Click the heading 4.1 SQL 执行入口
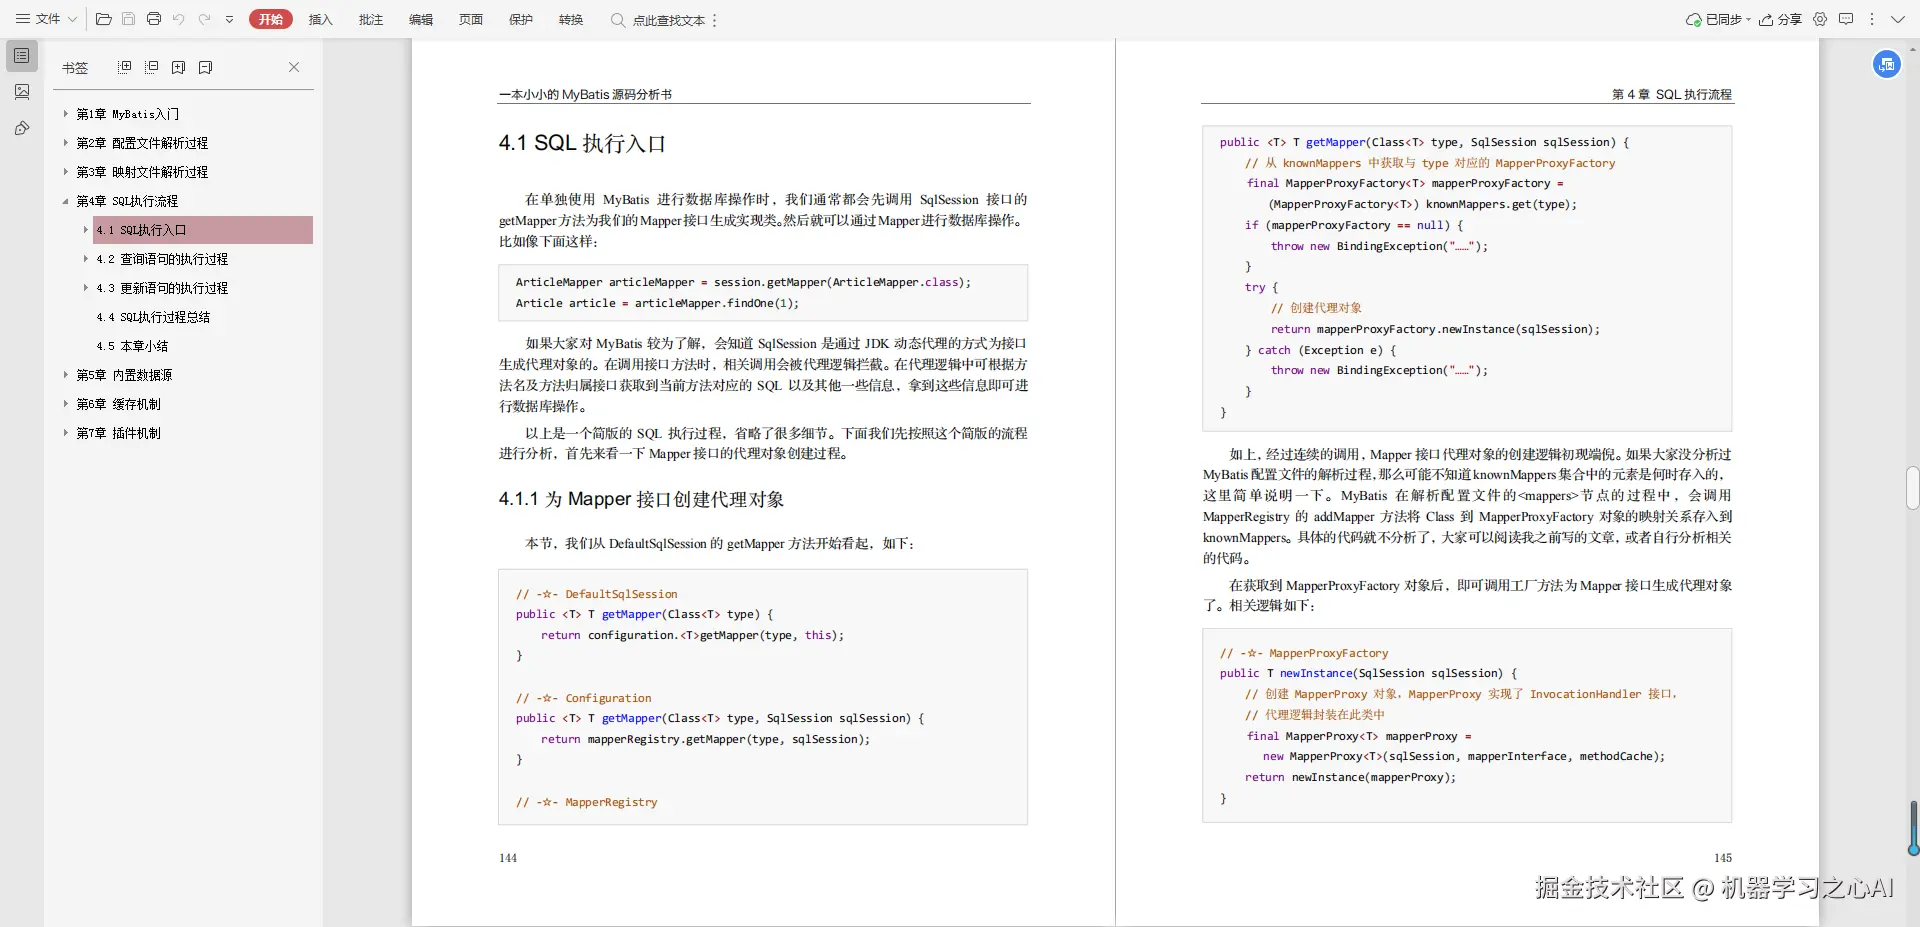Image resolution: width=1920 pixels, height=927 pixels. point(582,143)
